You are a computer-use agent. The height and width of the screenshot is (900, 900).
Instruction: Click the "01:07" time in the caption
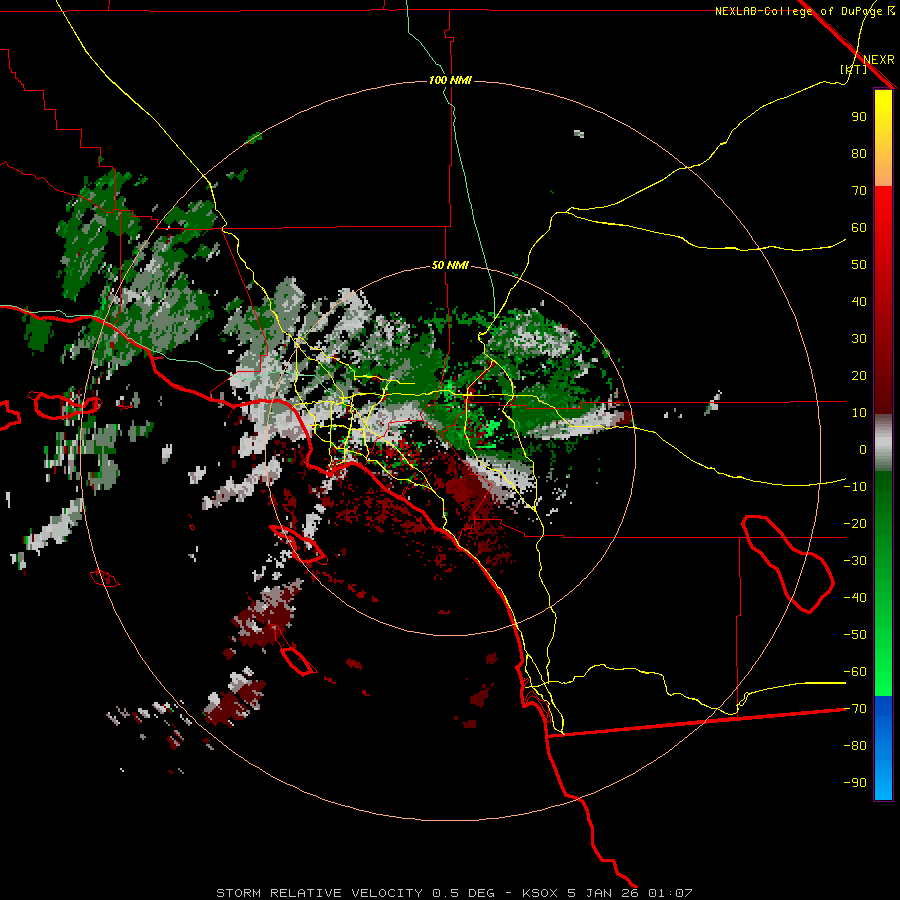click(670, 893)
